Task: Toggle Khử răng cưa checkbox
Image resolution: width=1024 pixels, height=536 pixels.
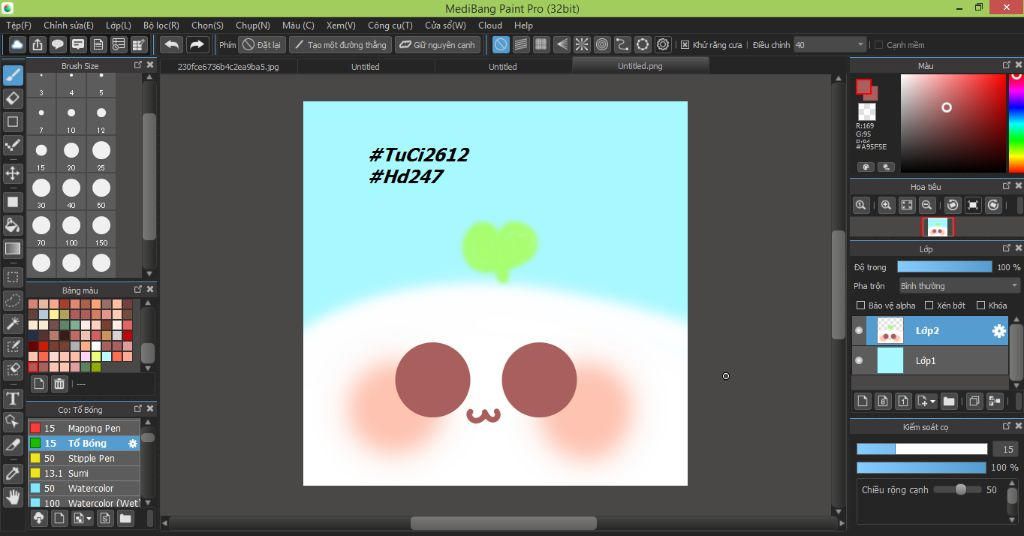Action: [684, 45]
